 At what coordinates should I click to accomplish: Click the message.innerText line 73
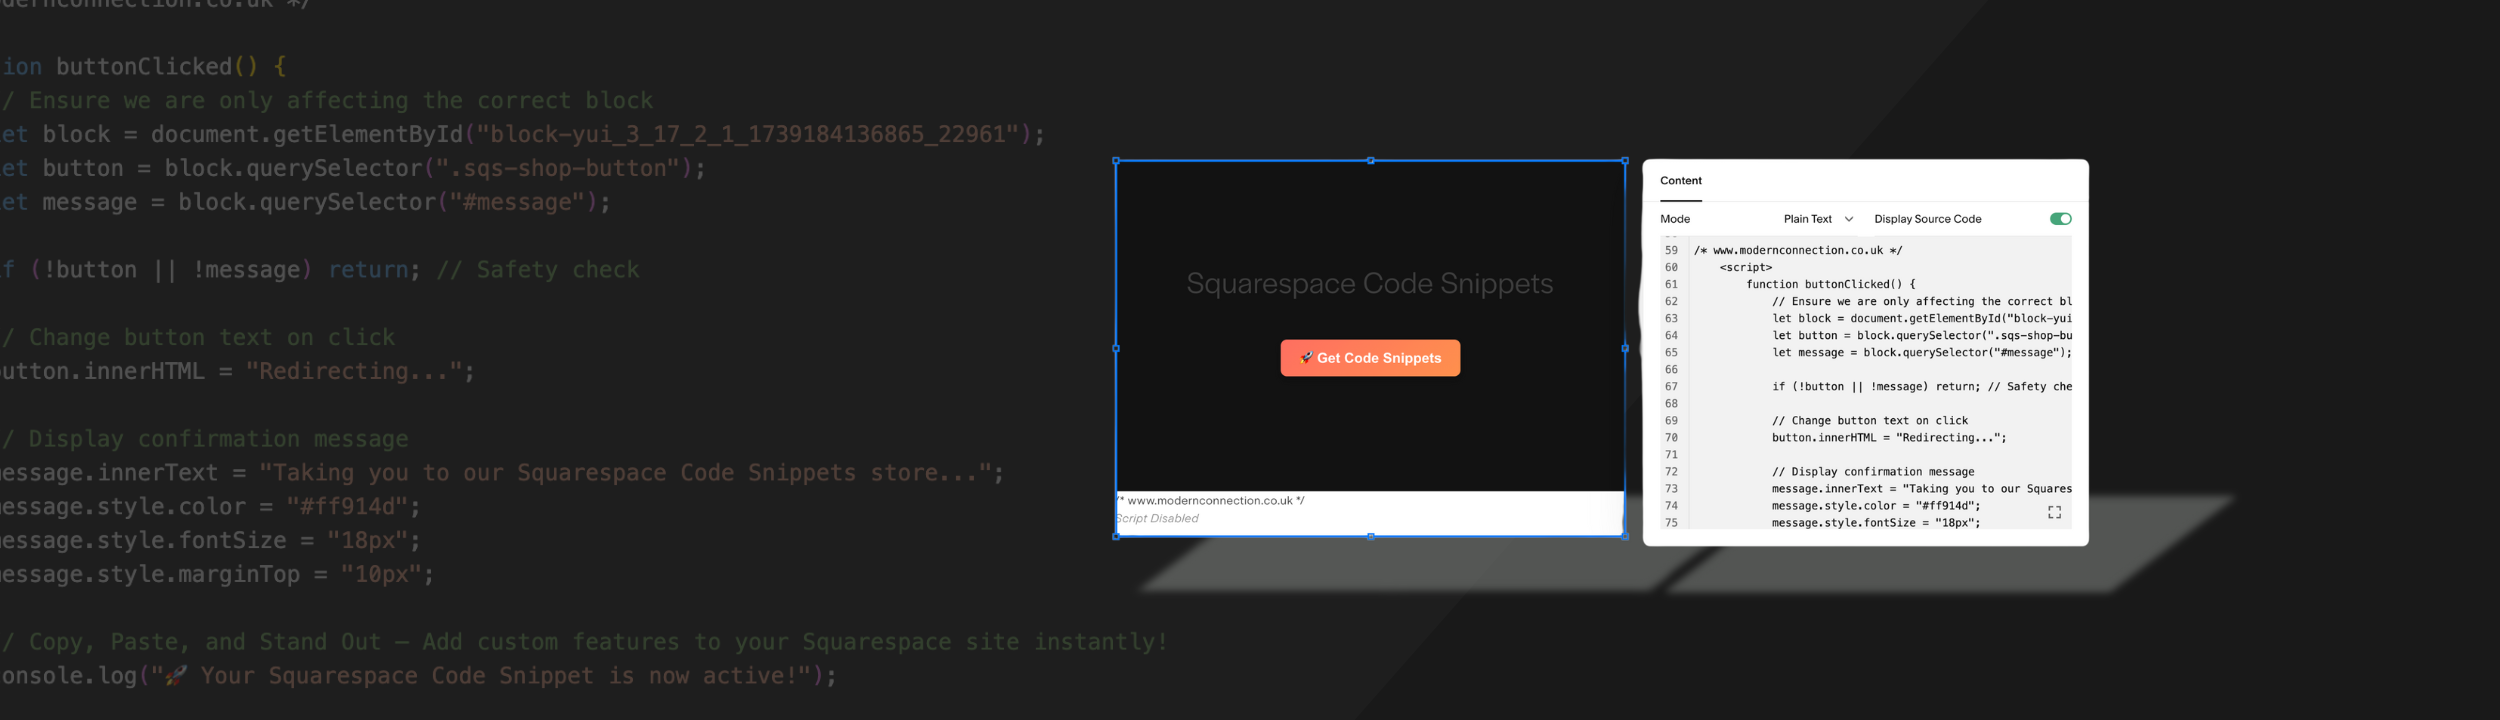(x=1921, y=488)
